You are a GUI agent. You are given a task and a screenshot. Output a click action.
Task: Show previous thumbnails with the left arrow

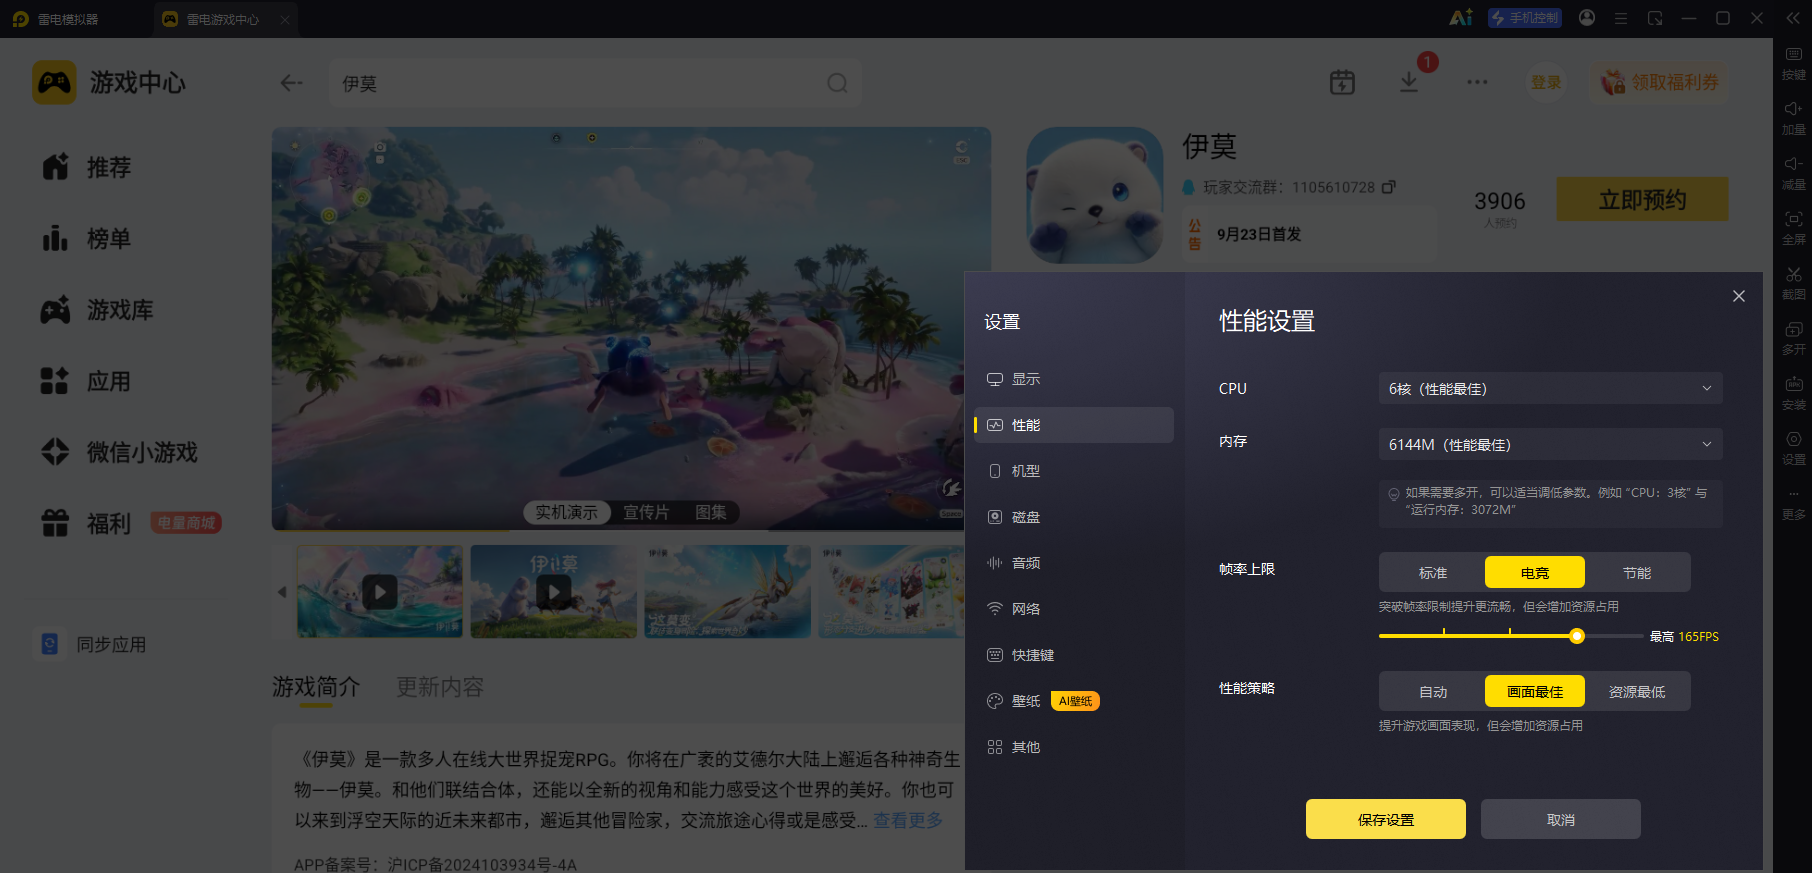pyautogui.click(x=282, y=592)
